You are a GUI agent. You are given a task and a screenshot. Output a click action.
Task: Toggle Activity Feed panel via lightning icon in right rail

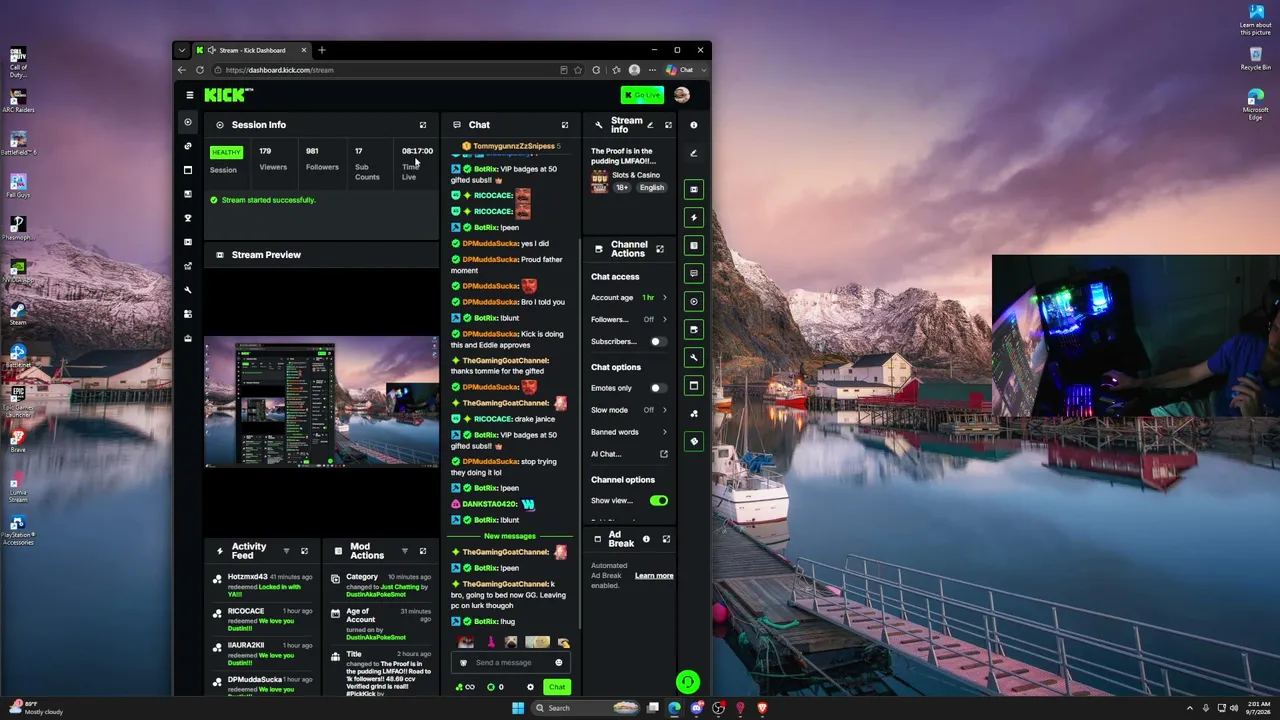click(x=694, y=217)
